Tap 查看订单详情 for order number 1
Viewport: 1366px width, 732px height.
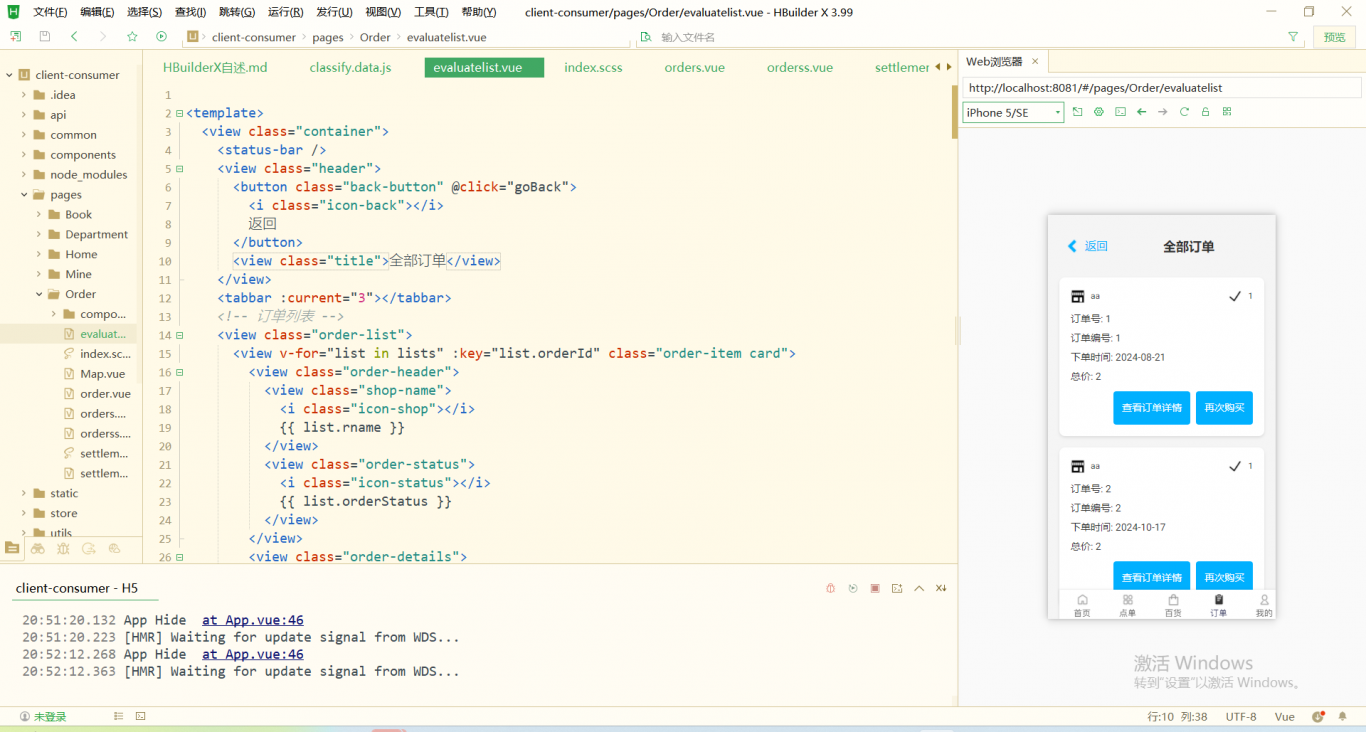1151,408
